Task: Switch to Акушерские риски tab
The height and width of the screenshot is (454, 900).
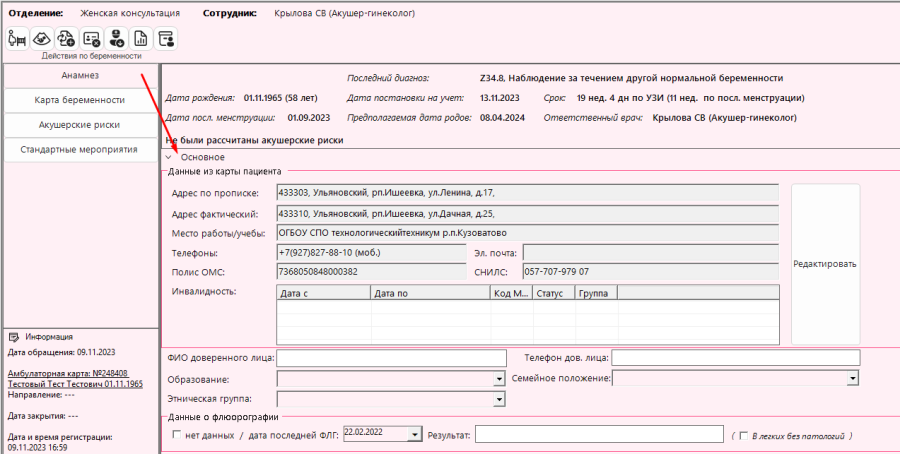Action: 80,125
